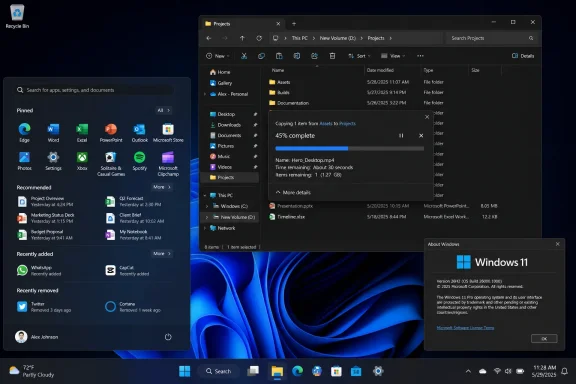Show hidden tray icons chevron
Image resolution: width=576 pixels, height=384 pixels.
(468, 371)
